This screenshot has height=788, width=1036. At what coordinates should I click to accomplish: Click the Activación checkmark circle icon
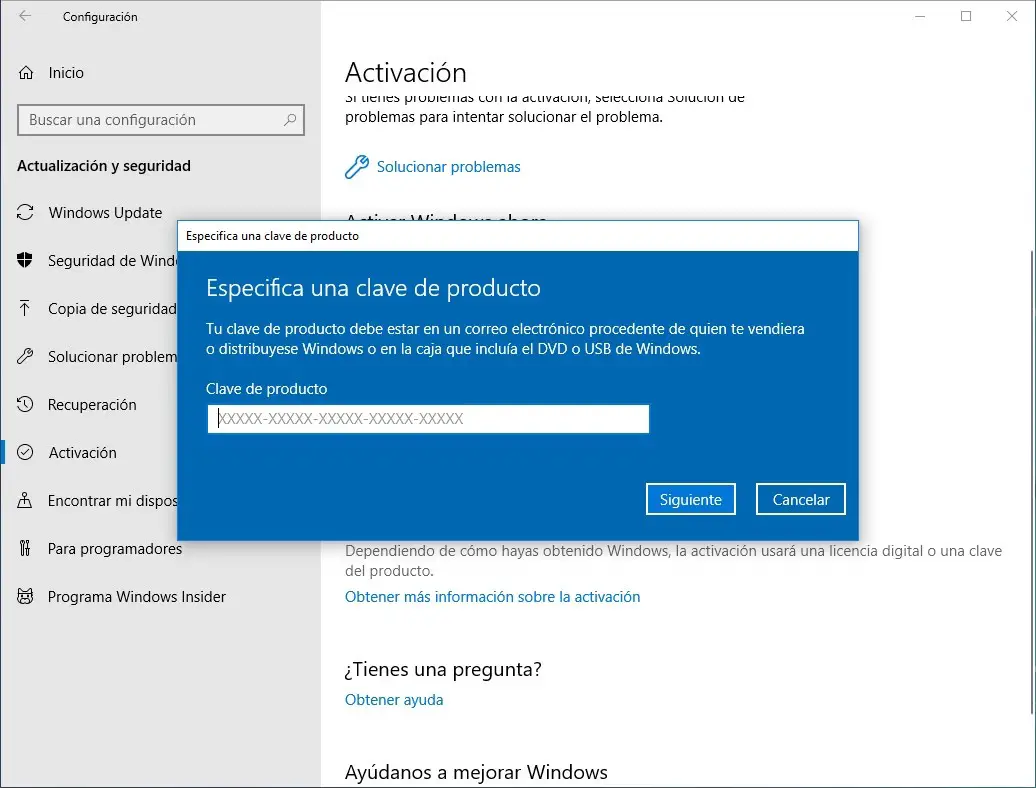[25, 452]
